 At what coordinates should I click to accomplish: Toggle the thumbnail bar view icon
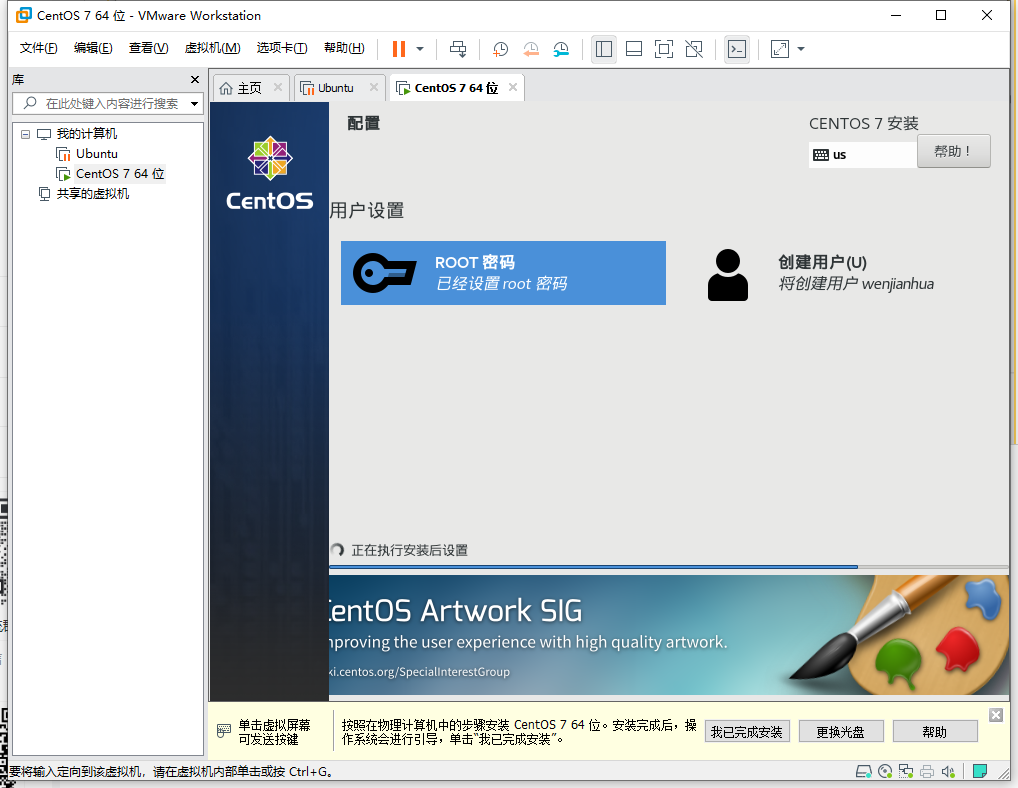click(634, 49)
